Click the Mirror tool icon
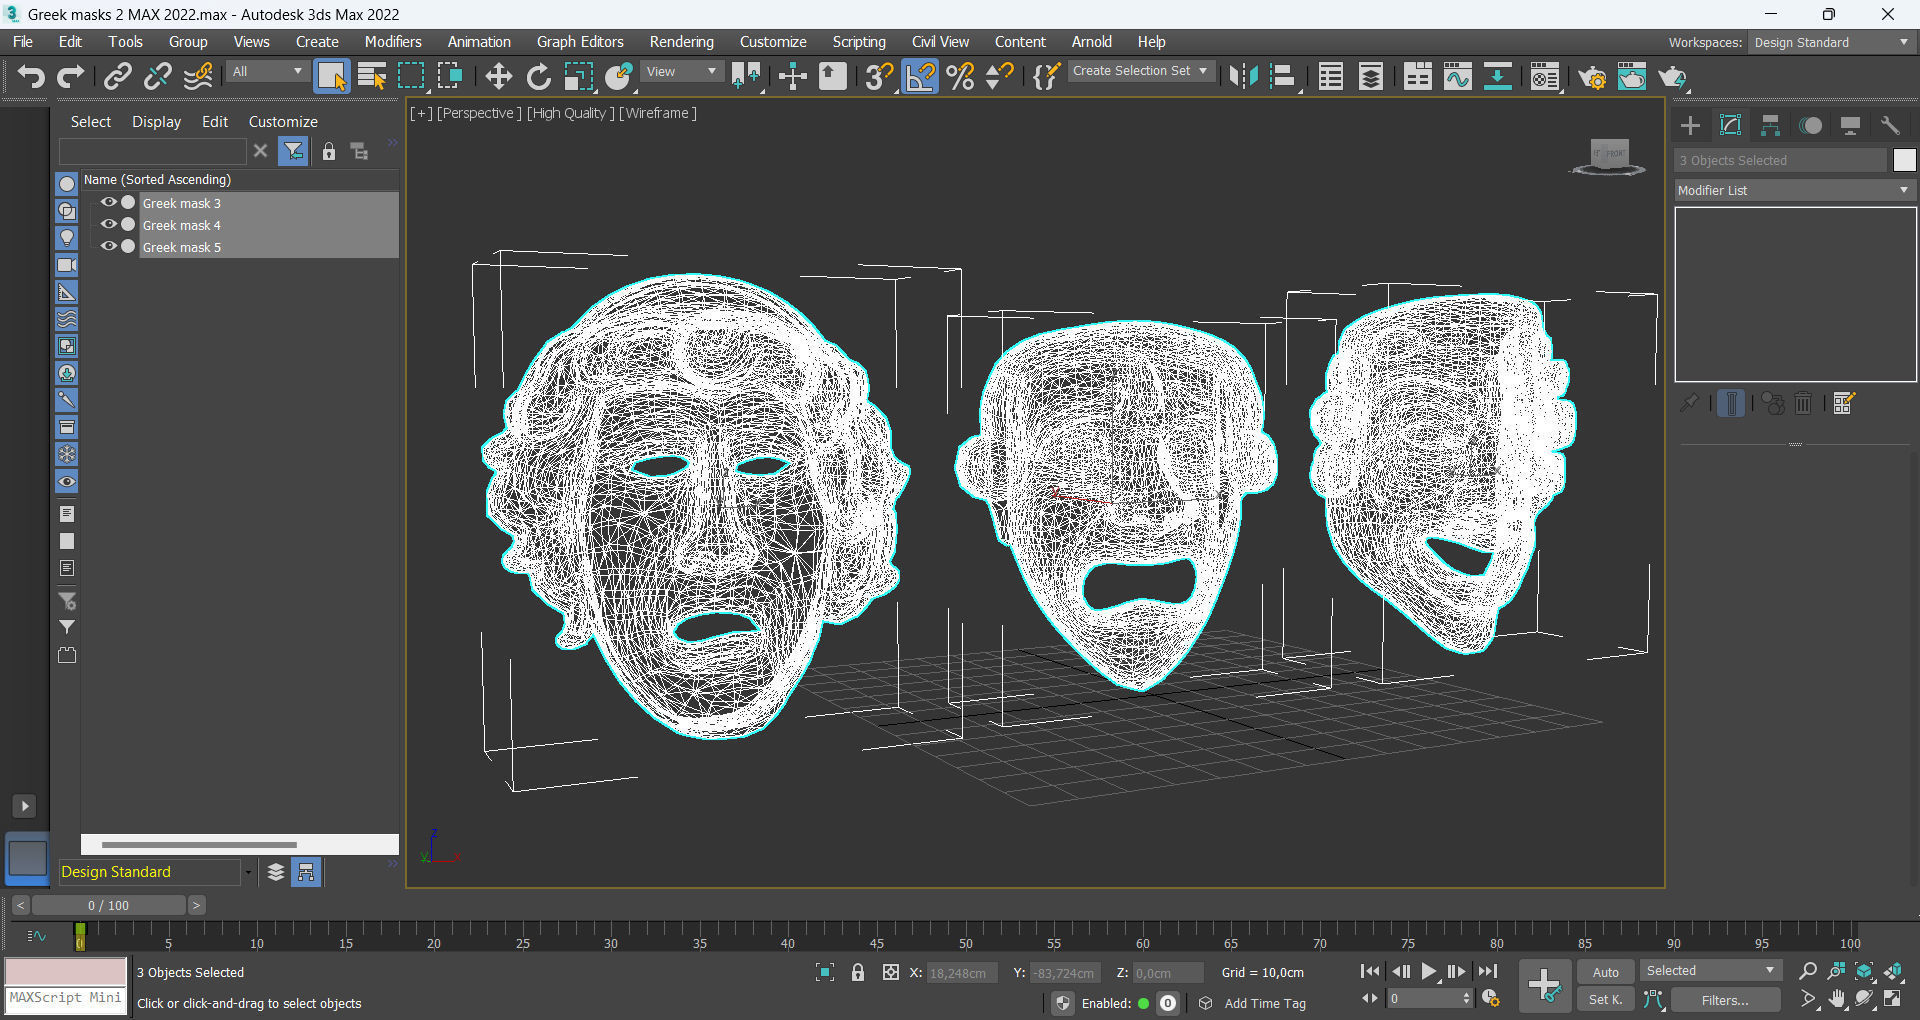1920x1020 pixels. [x=1243, y=77]
